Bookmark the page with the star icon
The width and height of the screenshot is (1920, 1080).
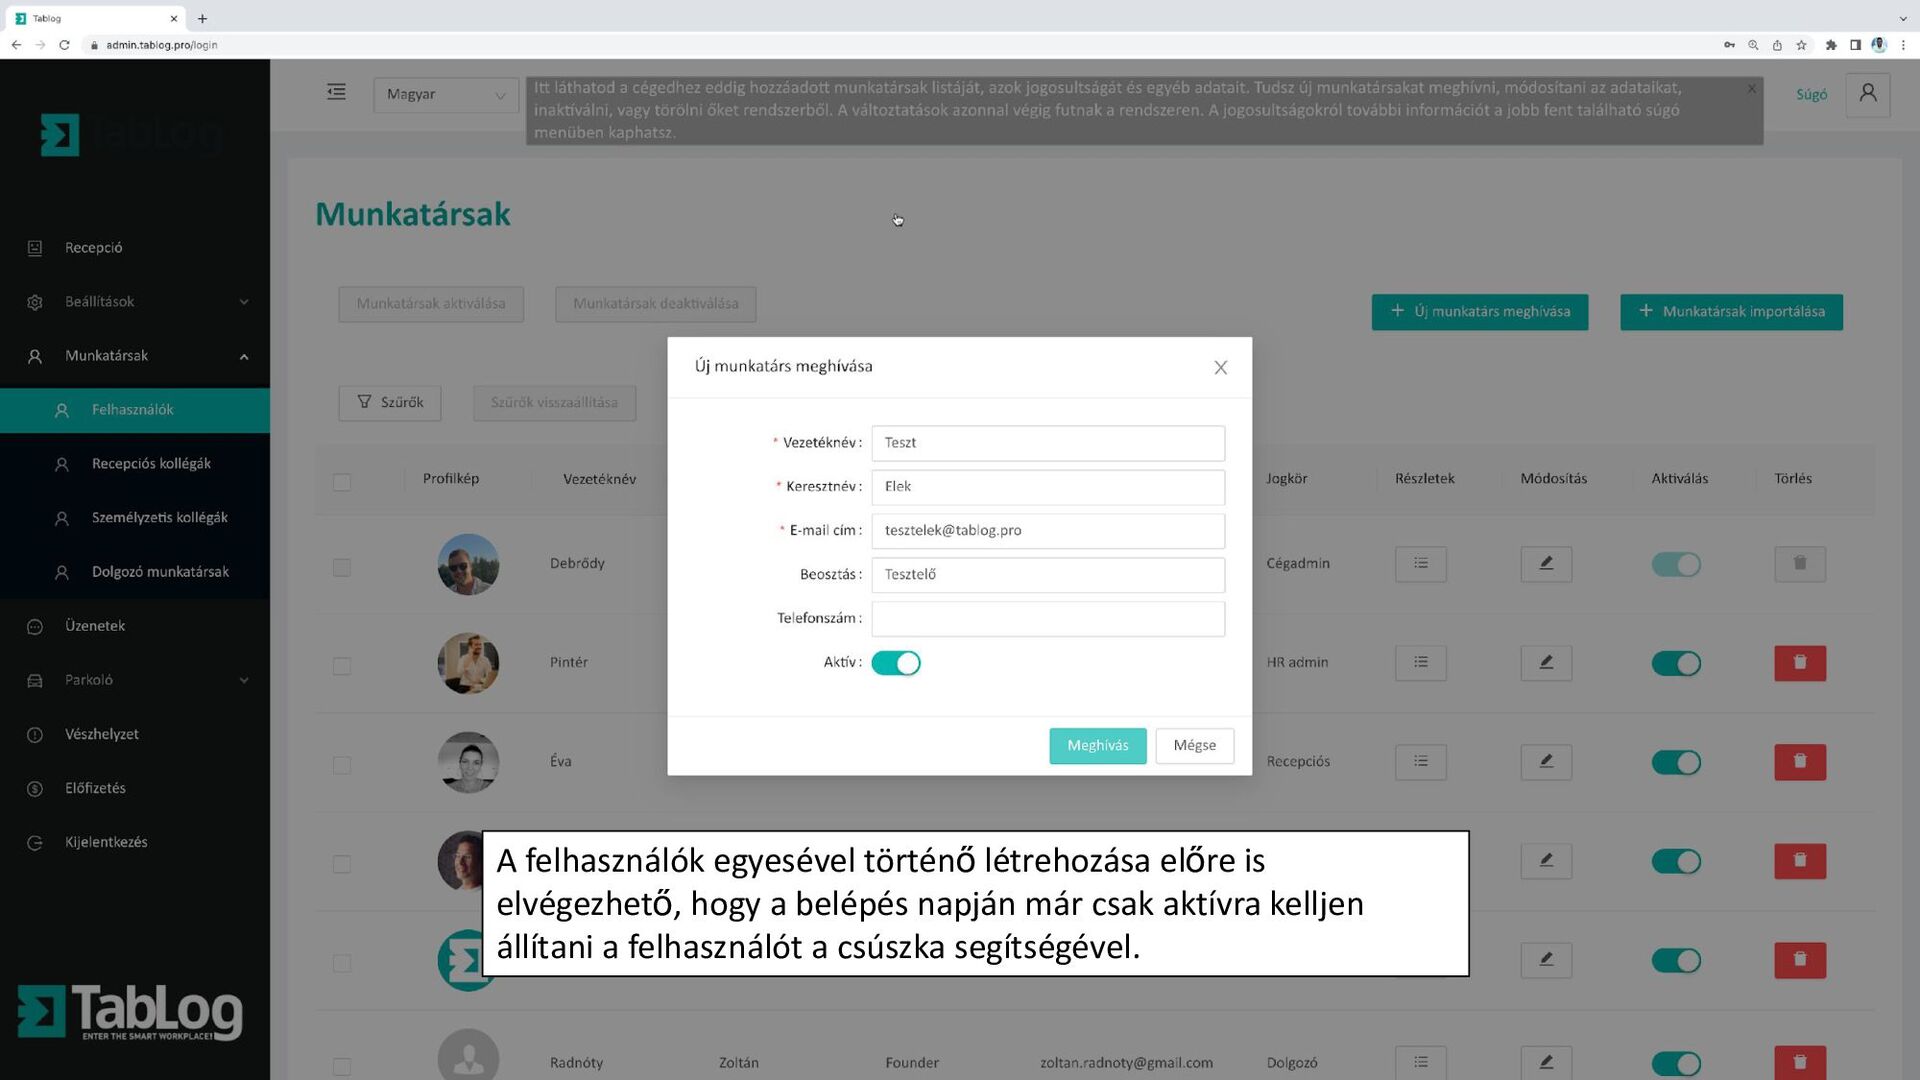point(1801,45)
